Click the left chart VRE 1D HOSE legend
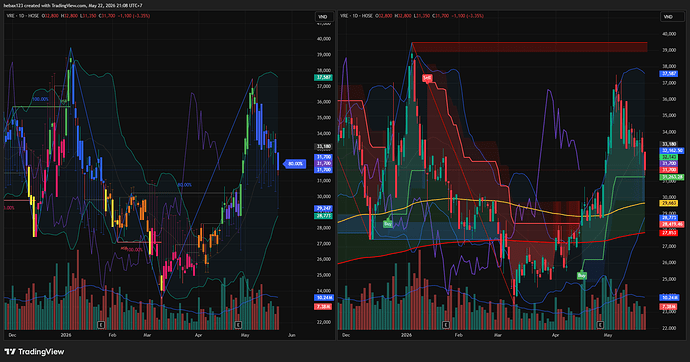This screenshot has width=690, height=362. pos(23,16)
